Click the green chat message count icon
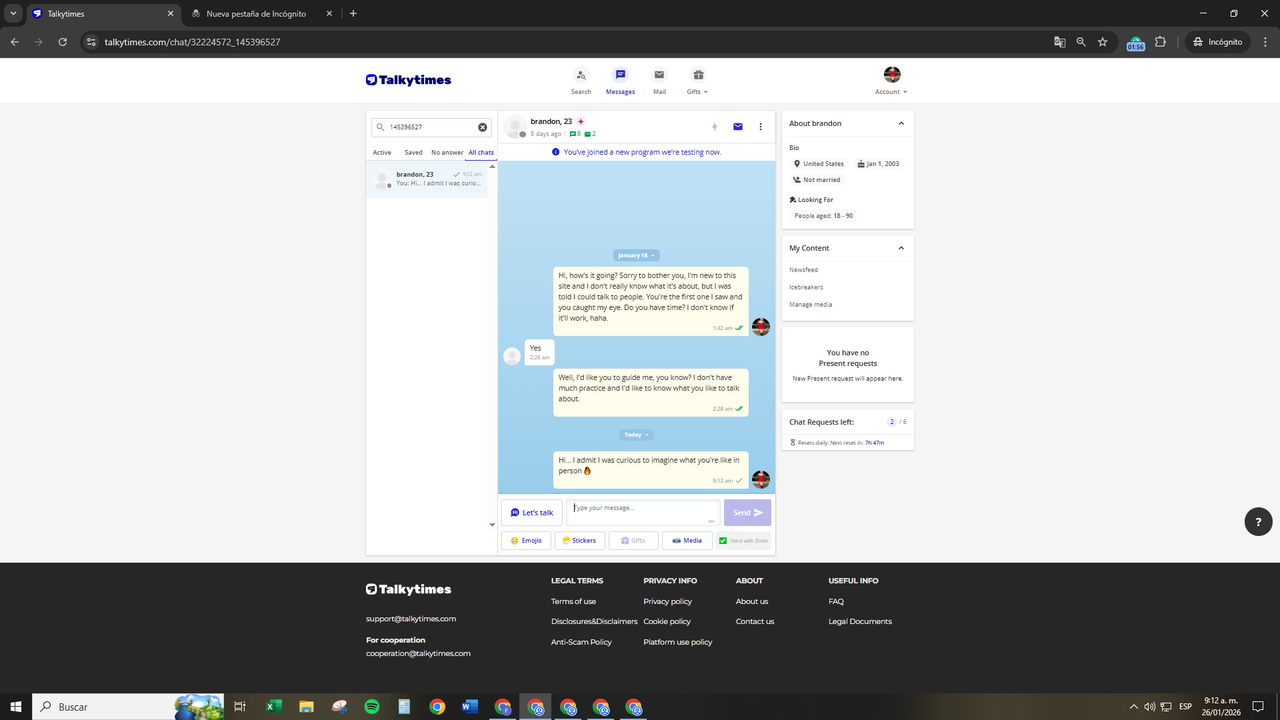This screenshot has height=720, width=1280. click(573, 134)
